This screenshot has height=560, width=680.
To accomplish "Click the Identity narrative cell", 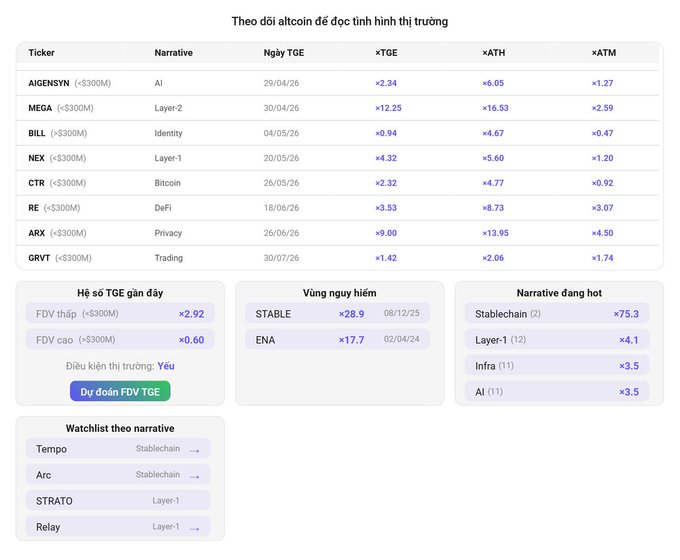I will click(x=168, y=133).
